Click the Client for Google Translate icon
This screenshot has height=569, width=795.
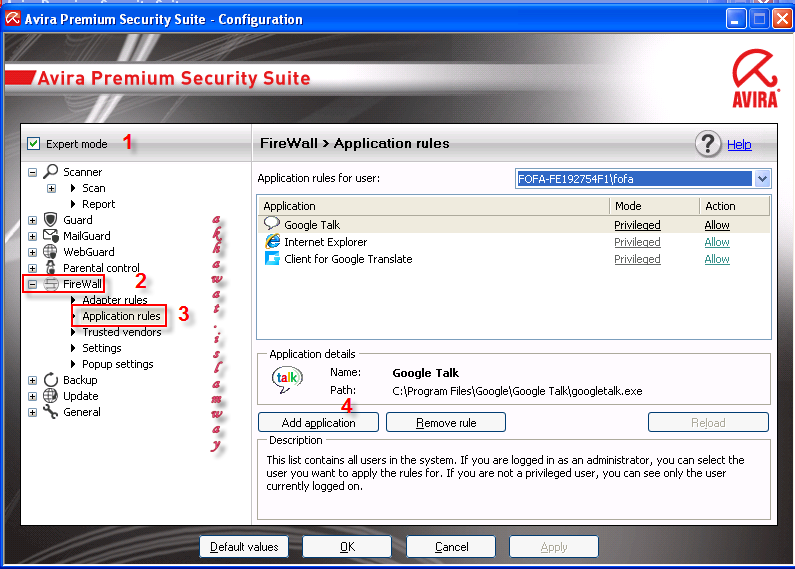click(272, 259)
